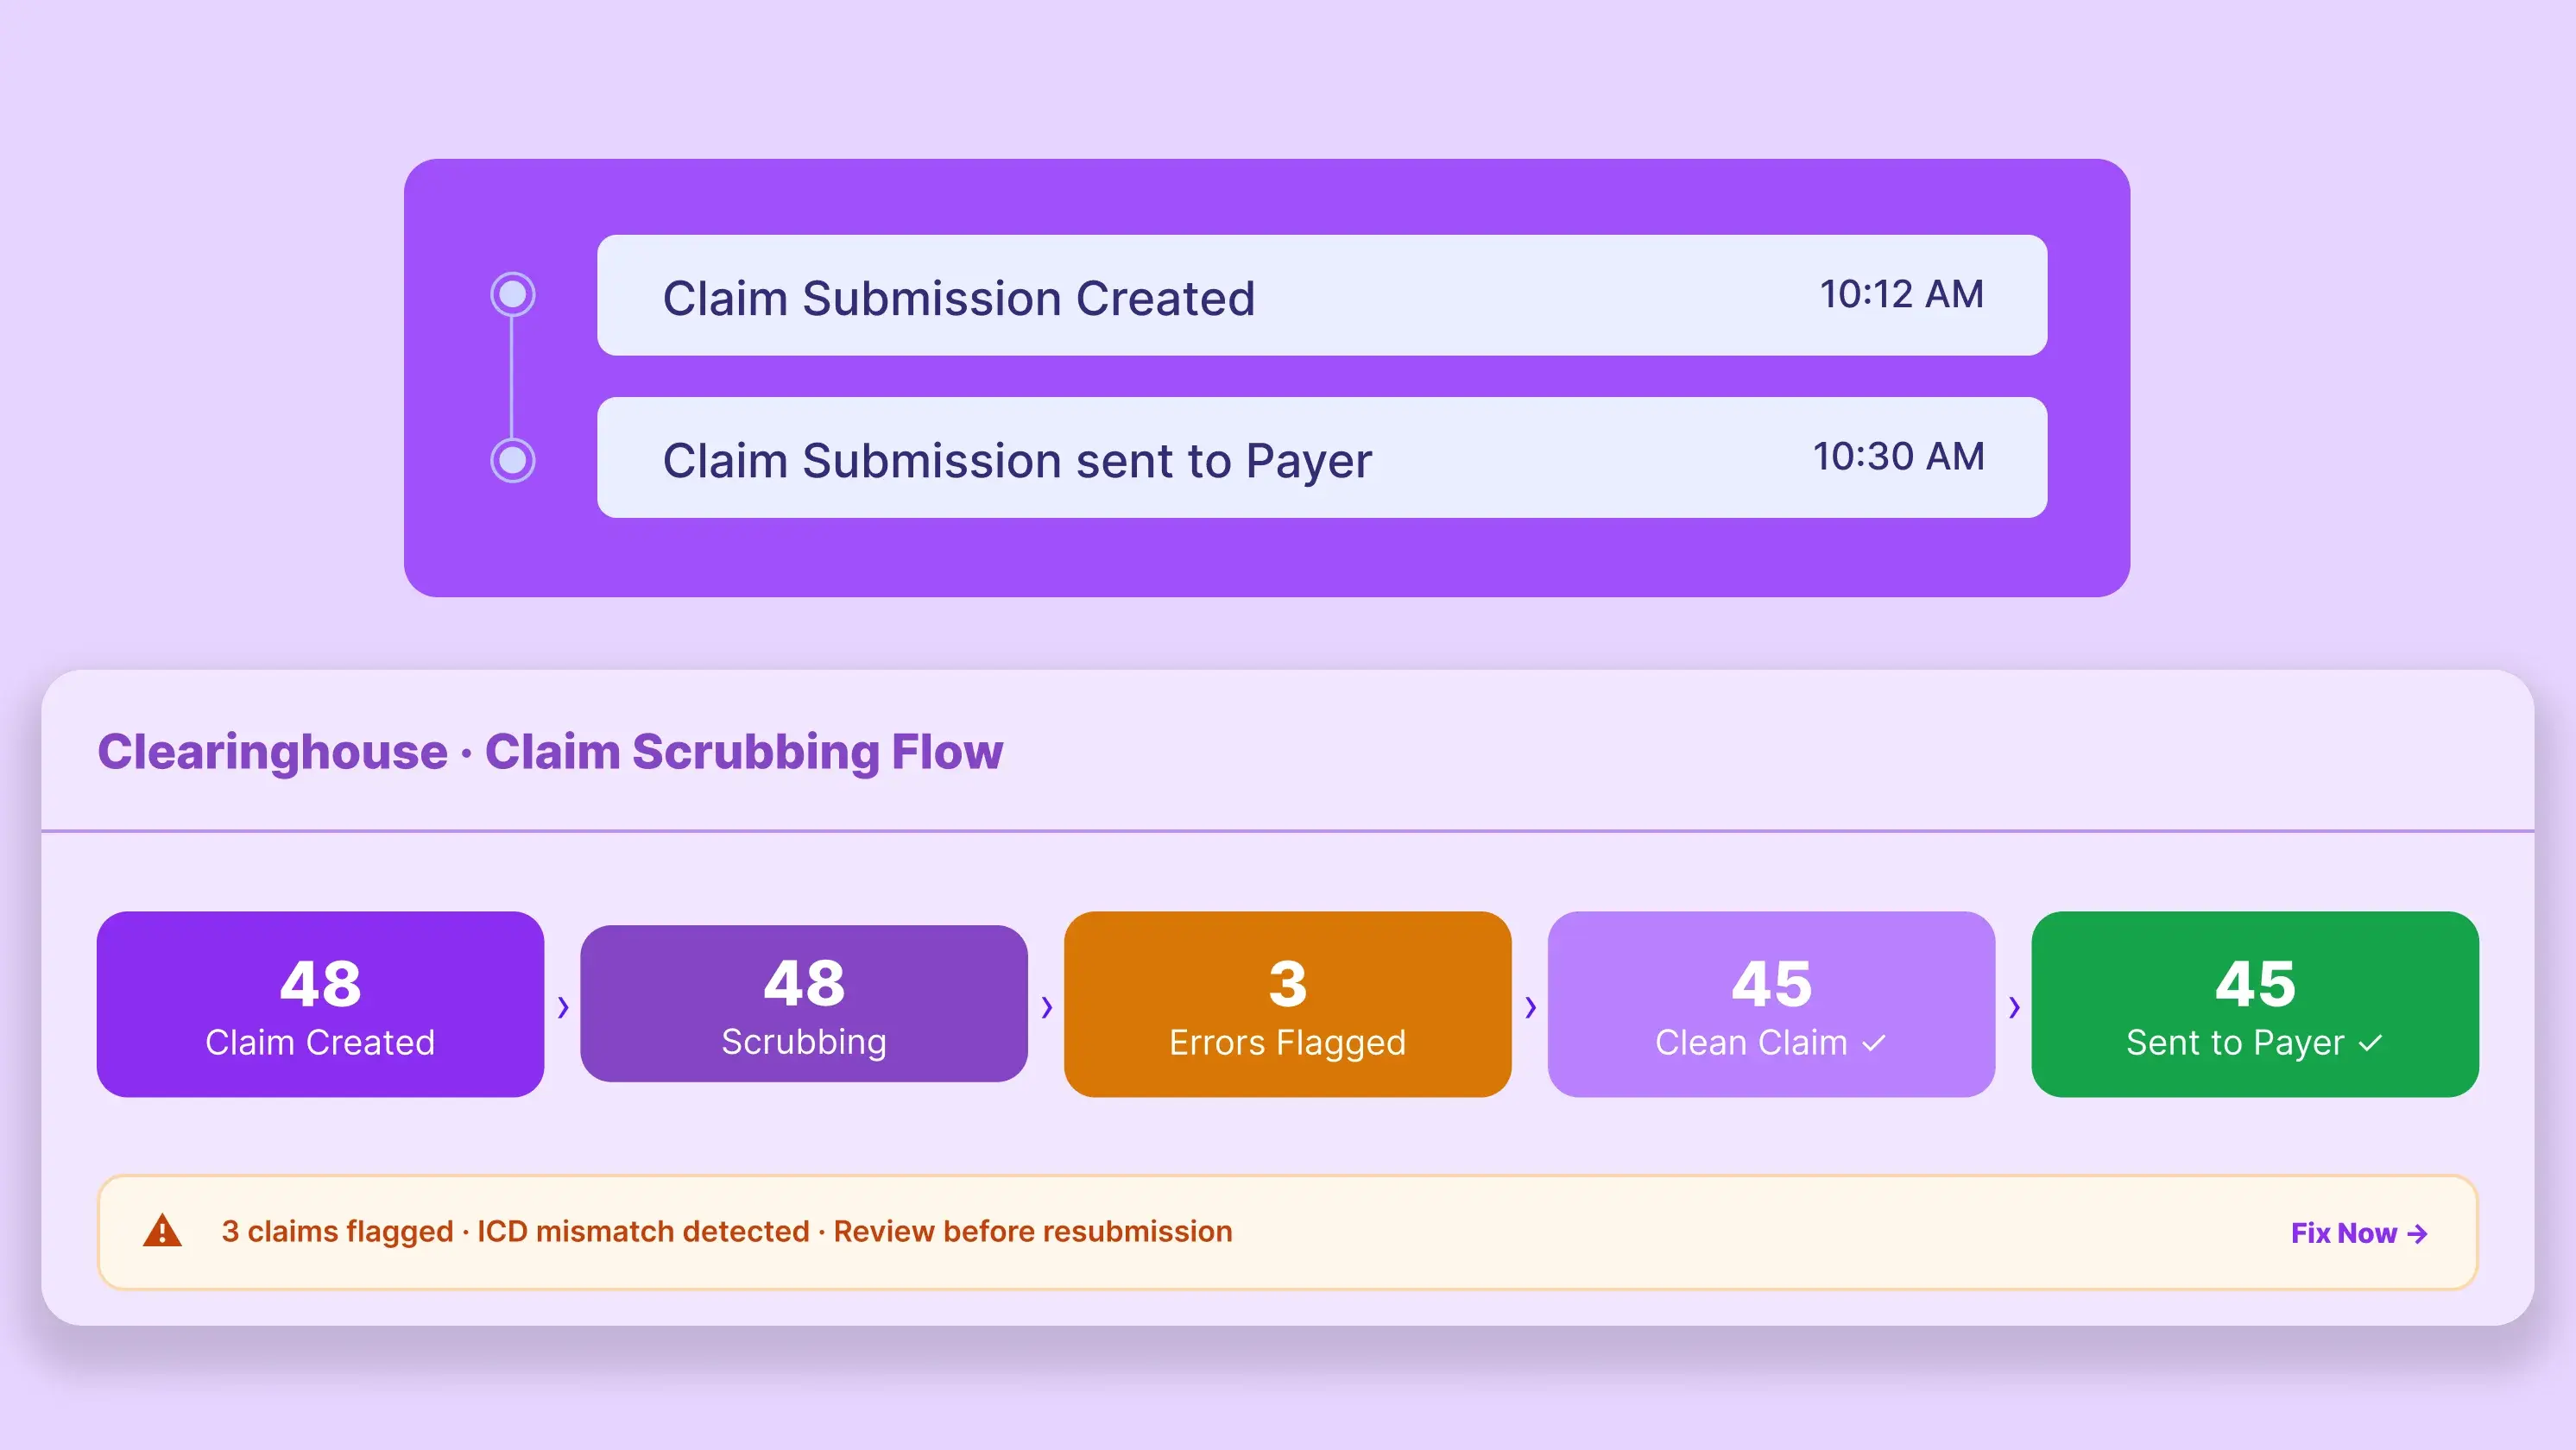Screen dimensions: 2576x1450
Task: Select the bottom timeline circle marker
Action: point(513,460)
